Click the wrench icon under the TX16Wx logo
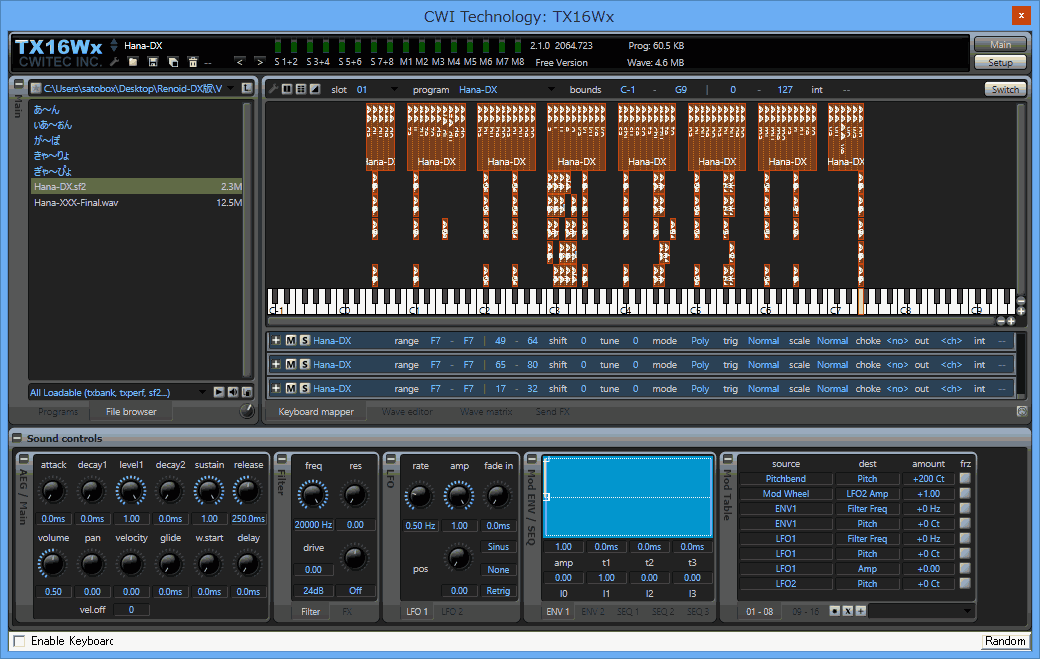Screen dimensions: 1040x659 click(114, 62)
